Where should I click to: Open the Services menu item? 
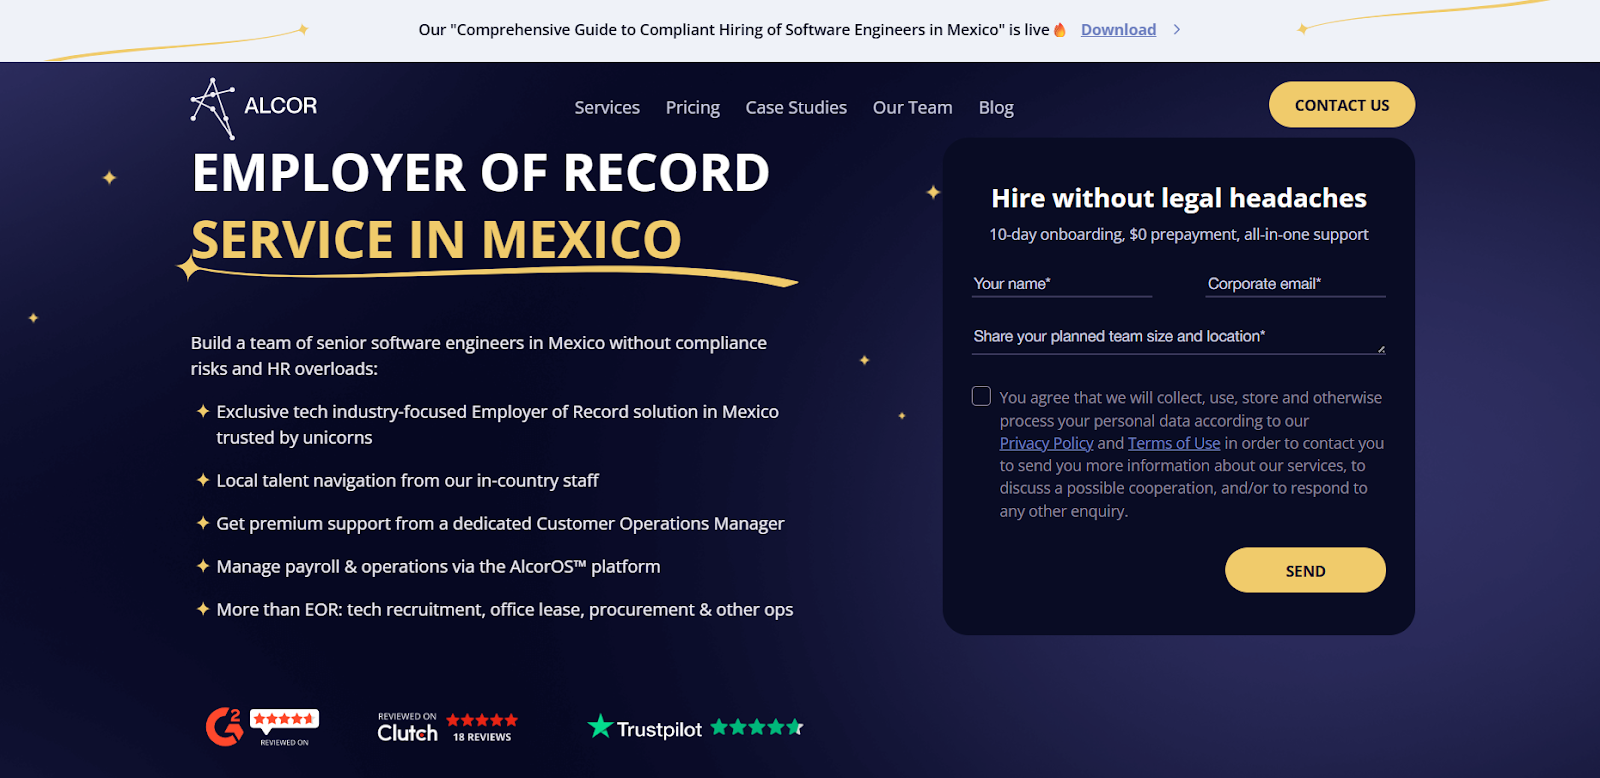click(607, 107)
